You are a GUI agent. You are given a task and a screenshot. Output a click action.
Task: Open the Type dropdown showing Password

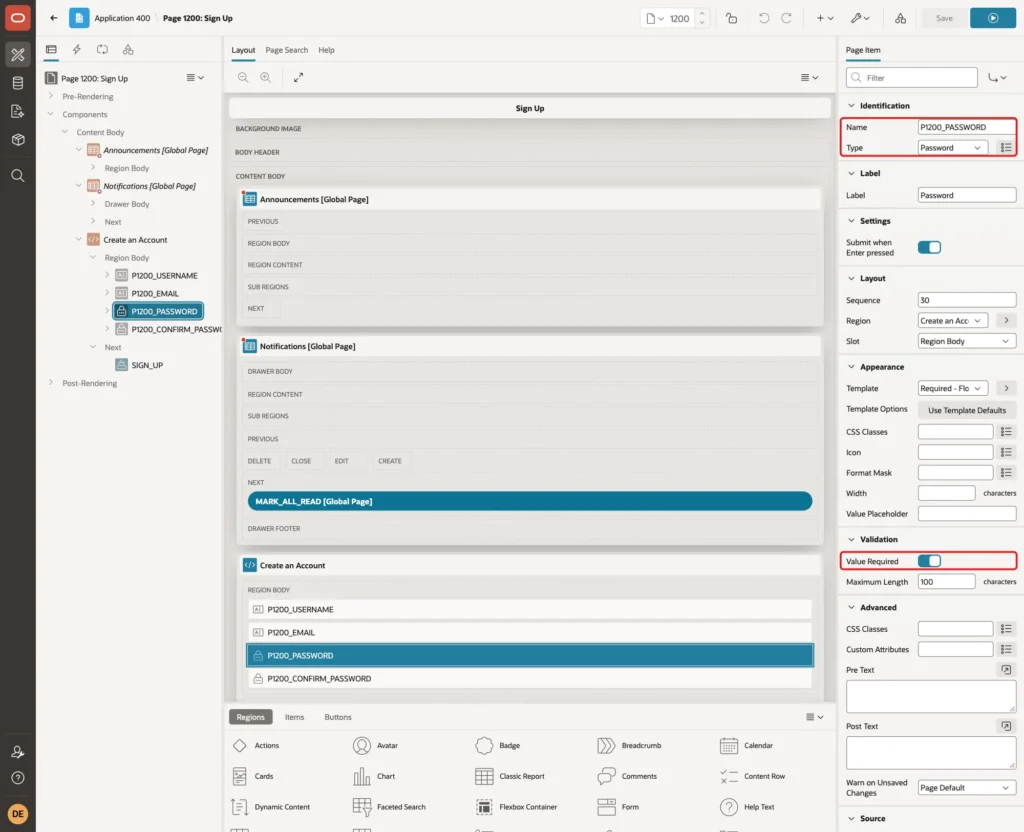coord(953,148)
